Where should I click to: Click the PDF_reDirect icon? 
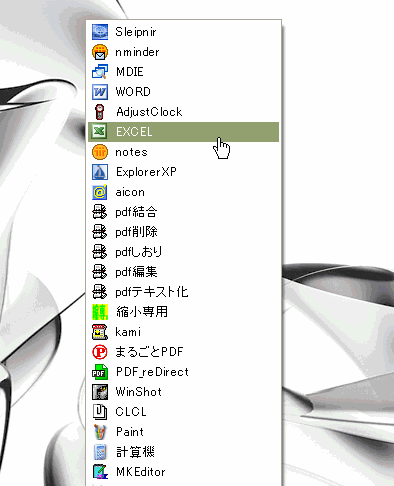point(100,372)
